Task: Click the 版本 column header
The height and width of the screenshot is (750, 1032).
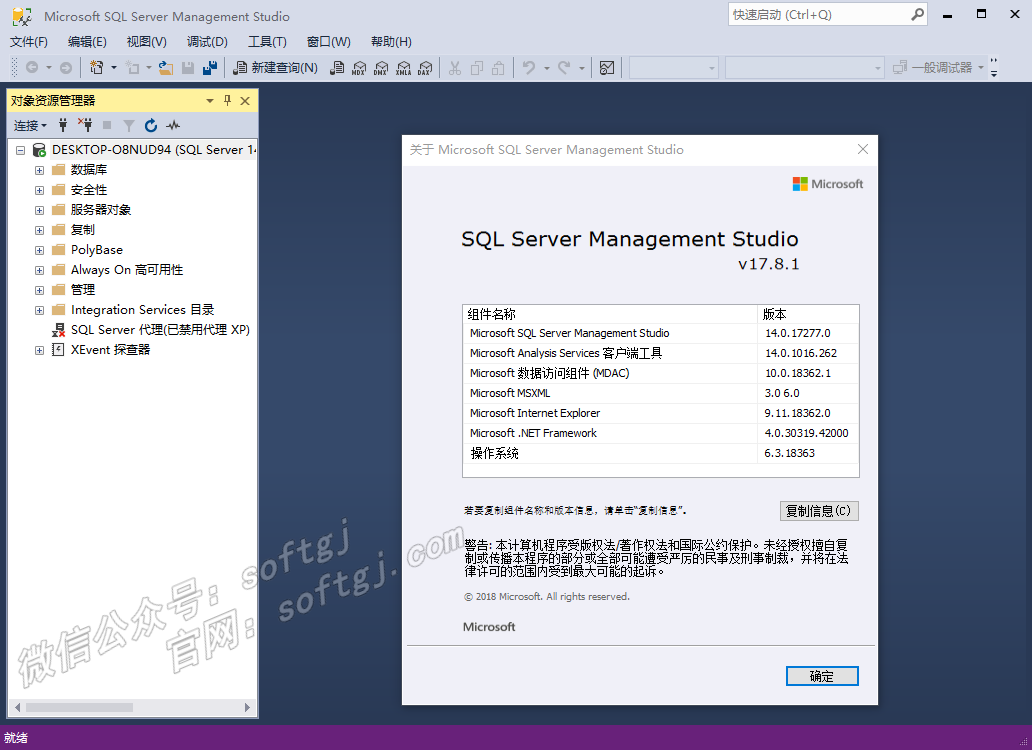Action: tap(808, 314)
